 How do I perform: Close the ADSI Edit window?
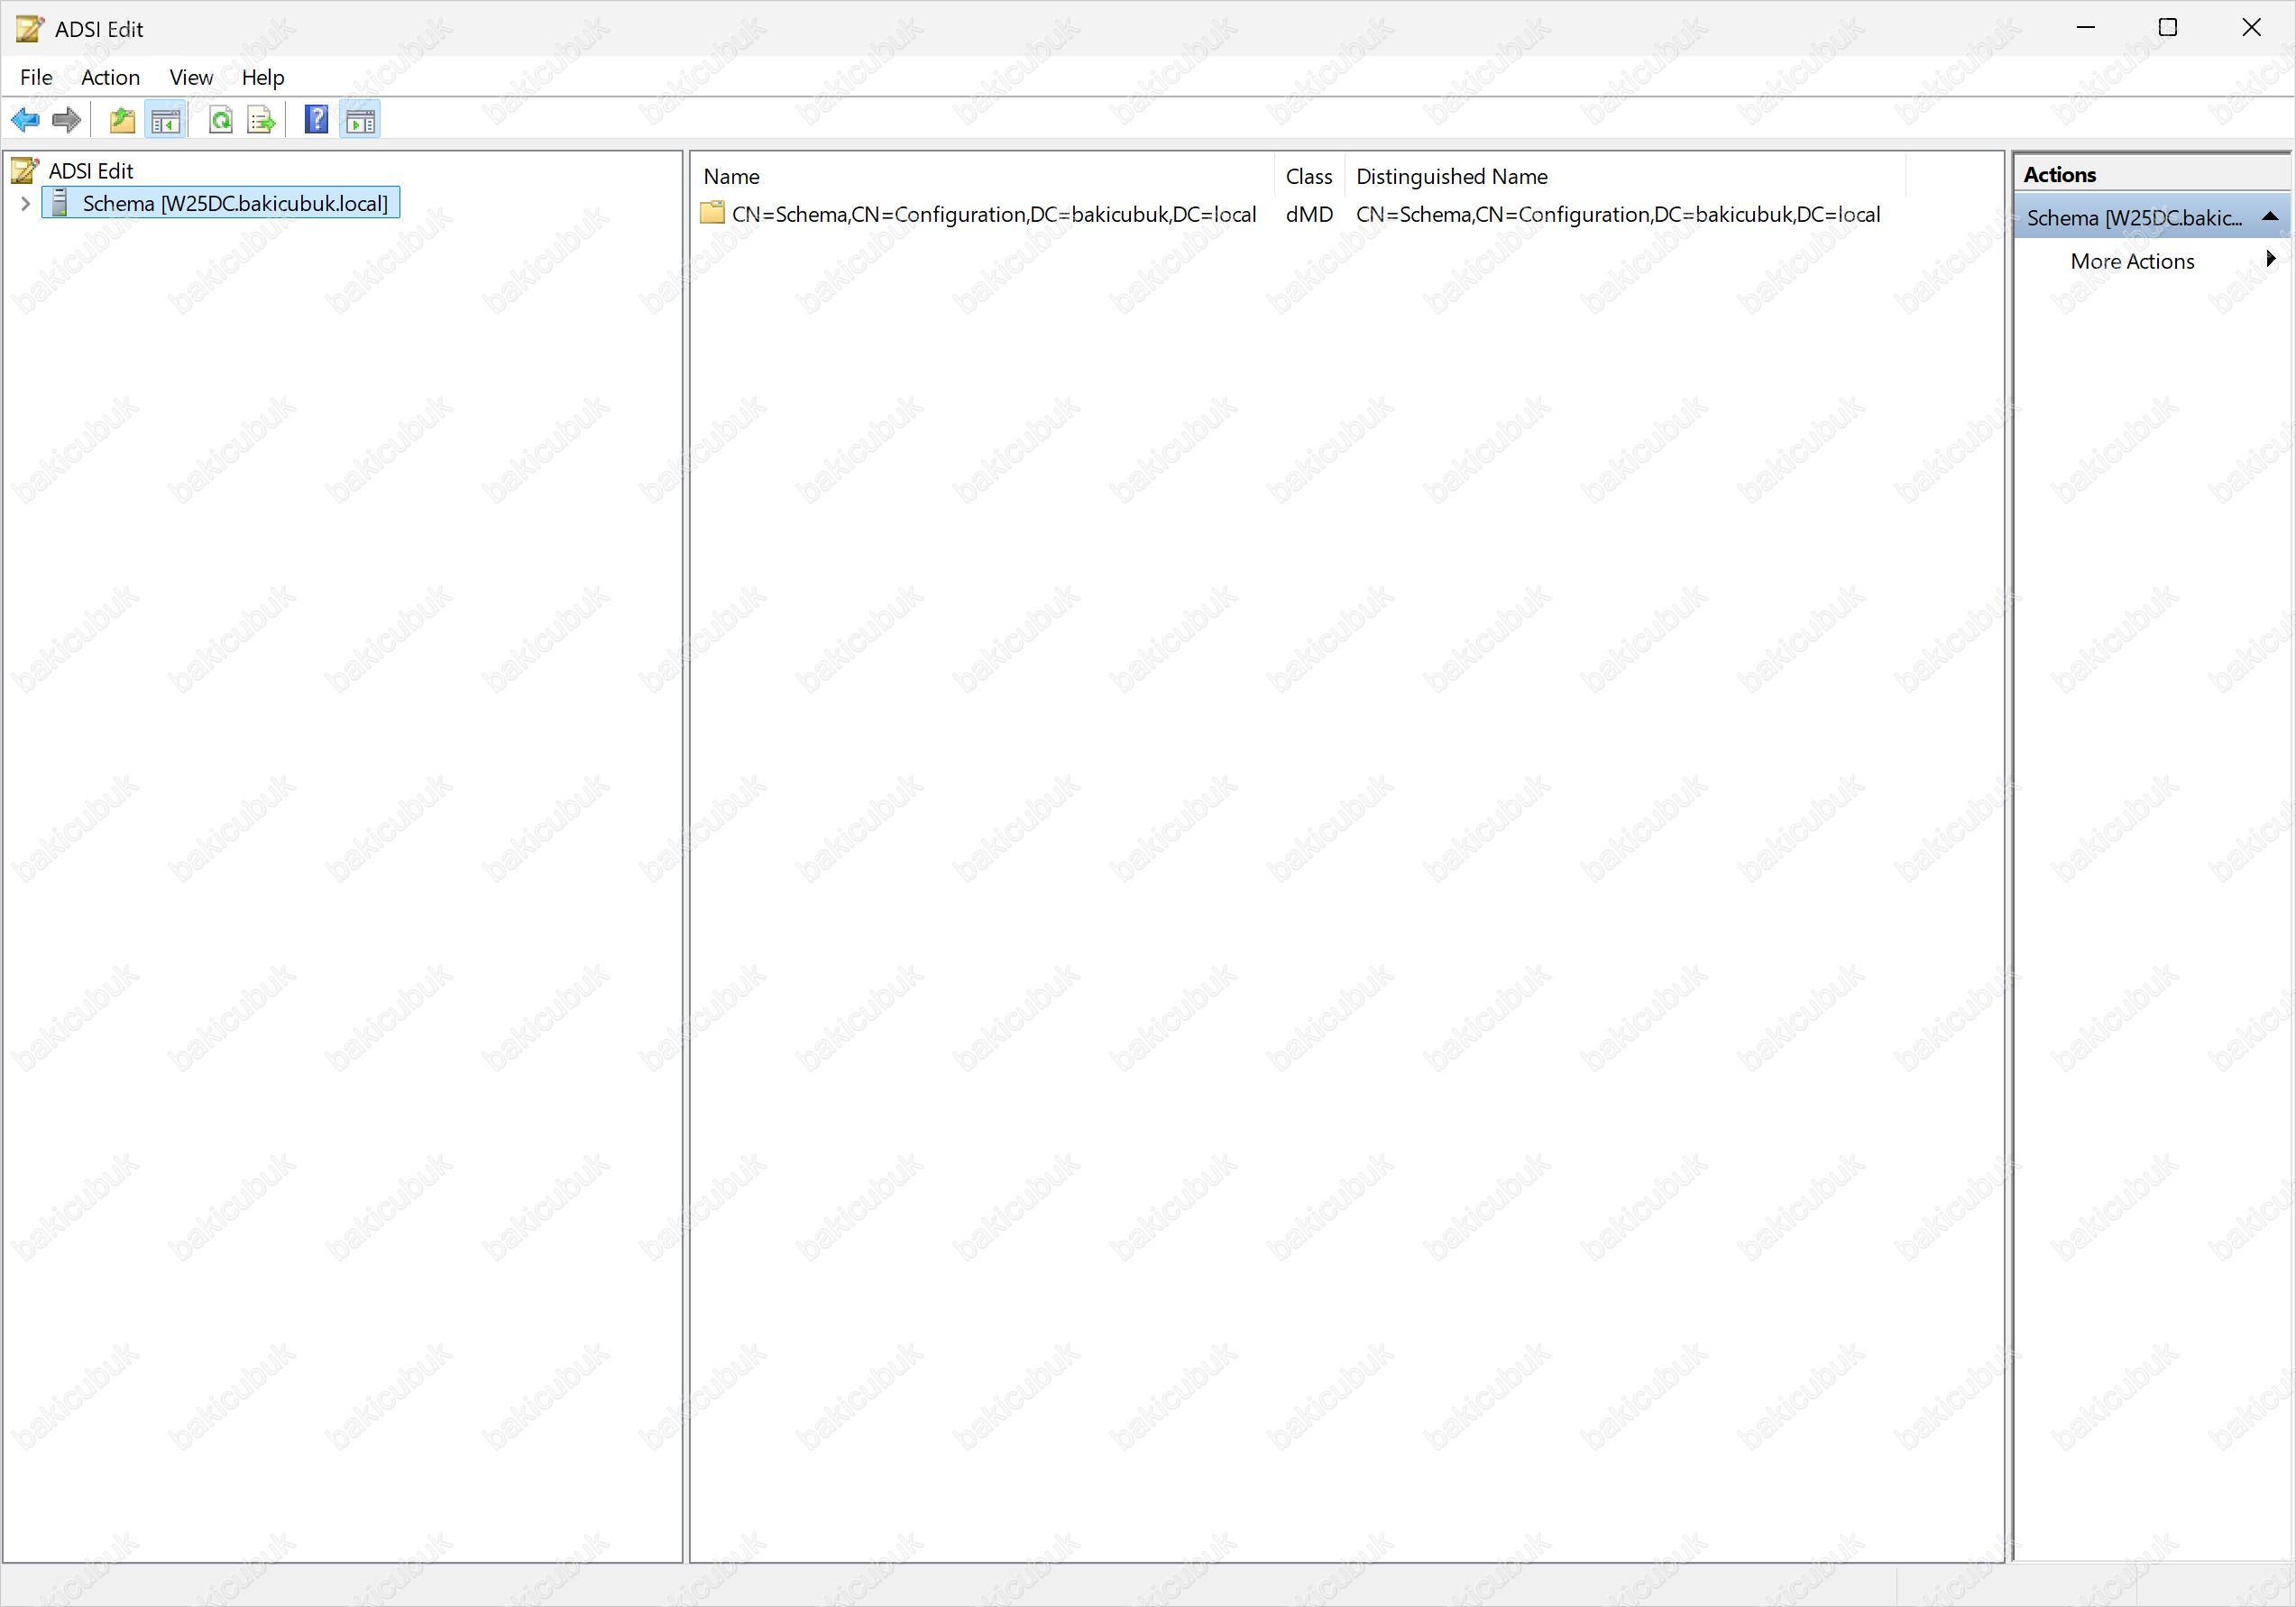[x=2251, y=28]
